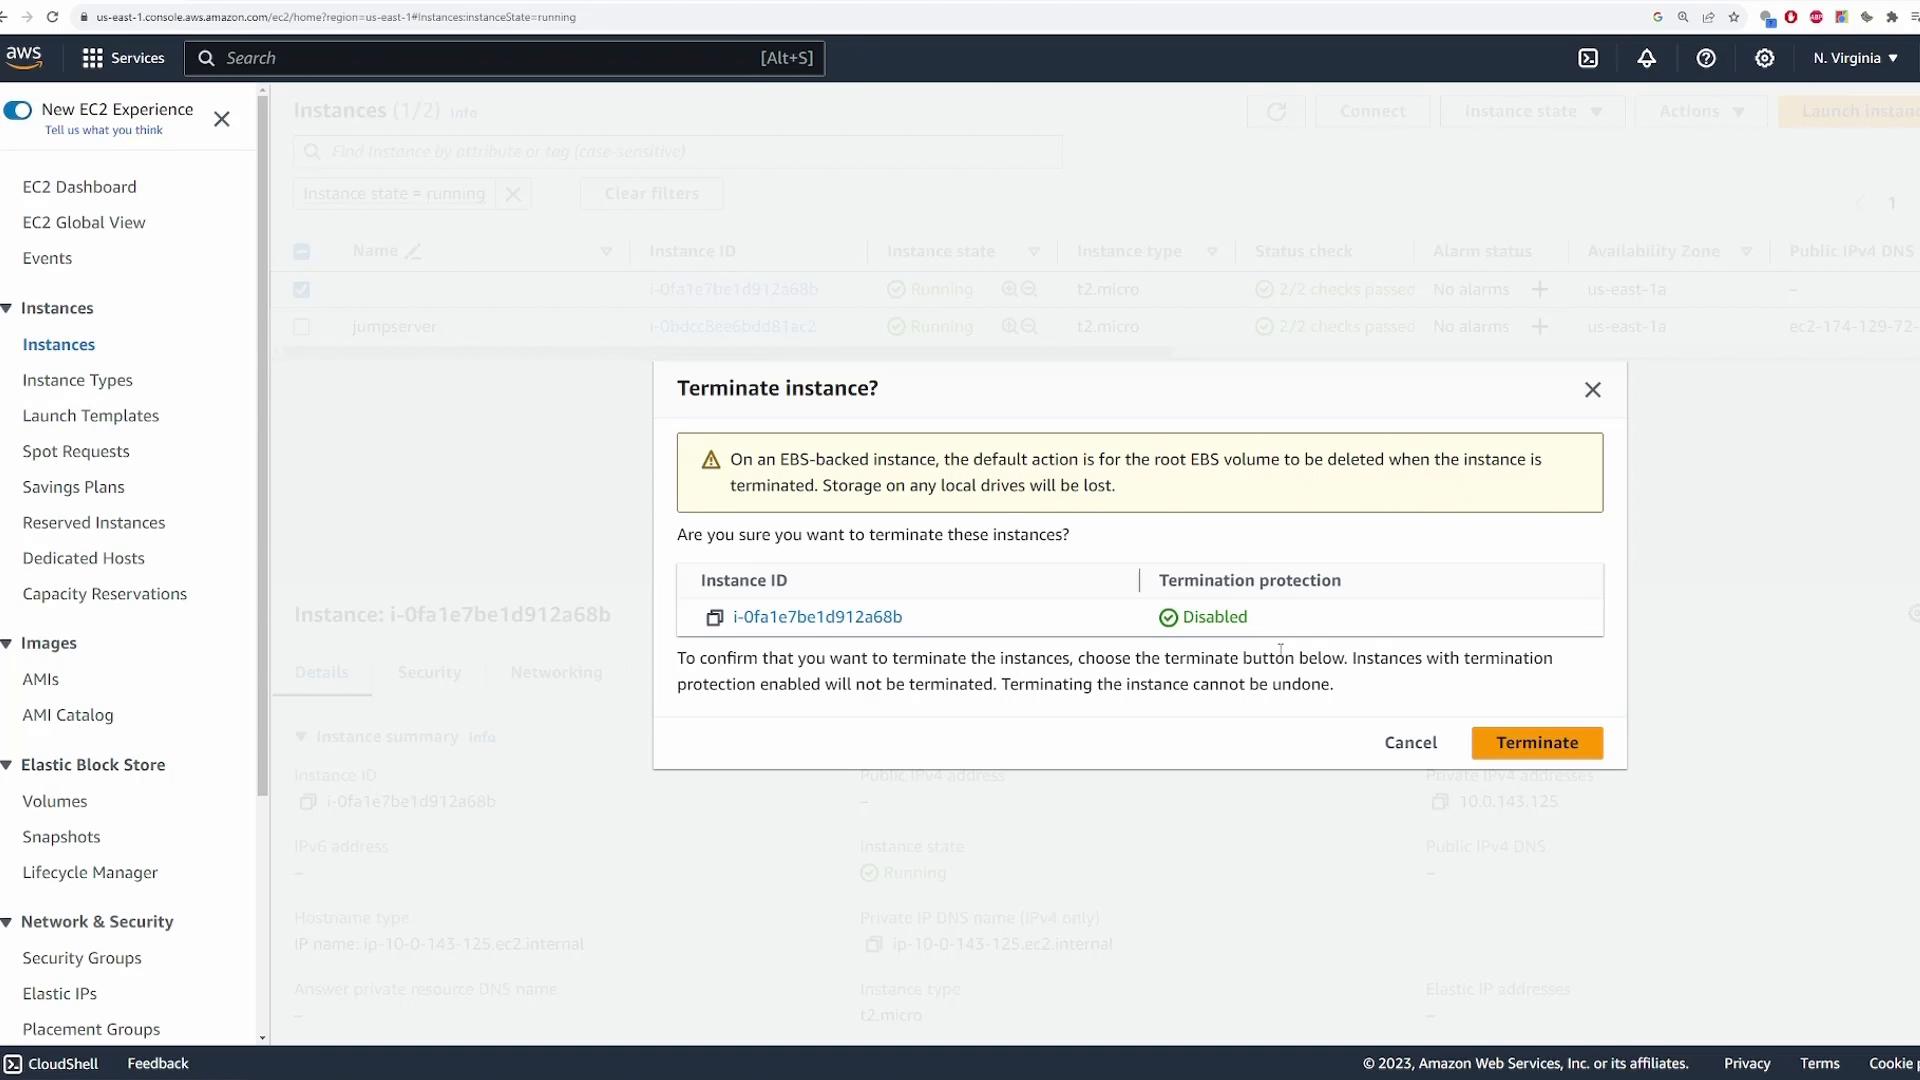The image size is (1920, 1080).
Task: Open browser extensions puzzle icon
Action: [x=1892, y=17]
